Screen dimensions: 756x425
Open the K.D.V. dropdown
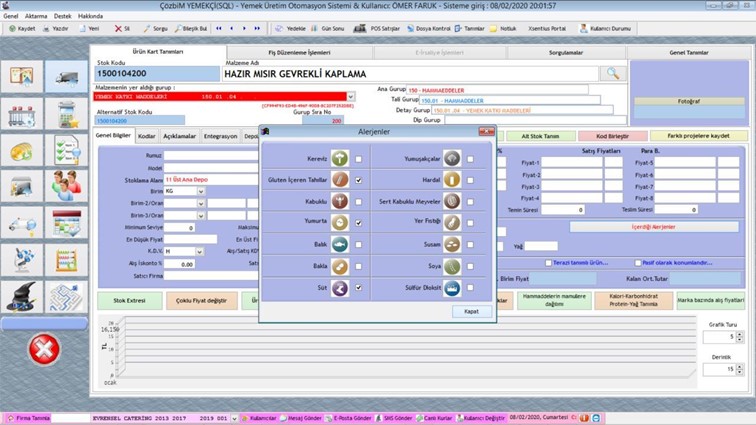(201, 251)
